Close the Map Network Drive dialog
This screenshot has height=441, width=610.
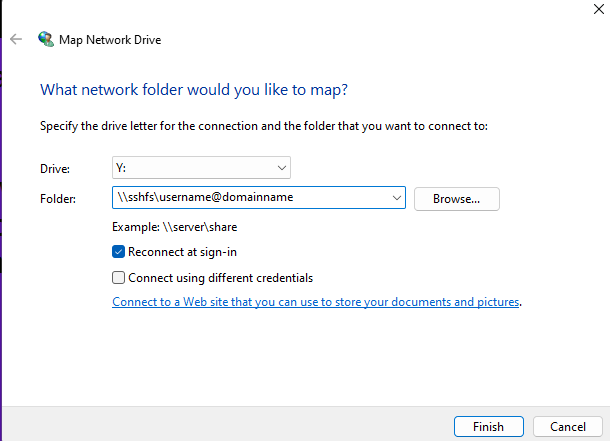pos(599,9)
